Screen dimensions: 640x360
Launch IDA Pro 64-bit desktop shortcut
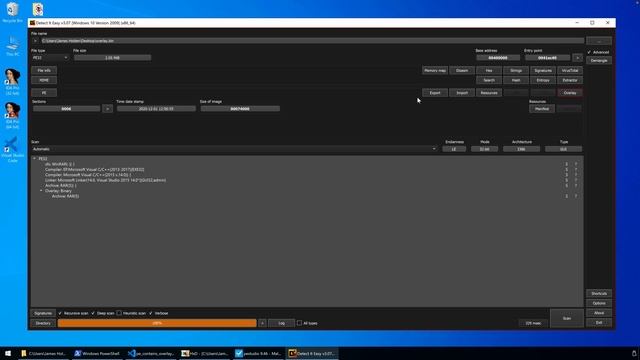[12, 116]
